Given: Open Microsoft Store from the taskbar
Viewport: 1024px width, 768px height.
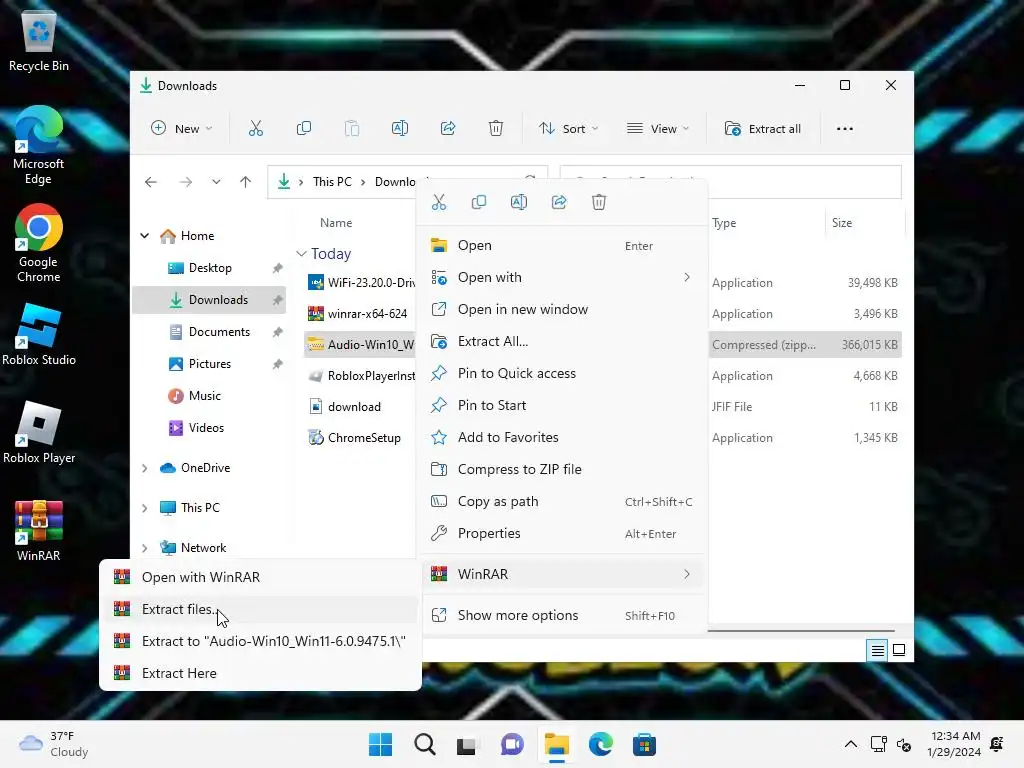Looking at the screenshot, I should 644,744.
